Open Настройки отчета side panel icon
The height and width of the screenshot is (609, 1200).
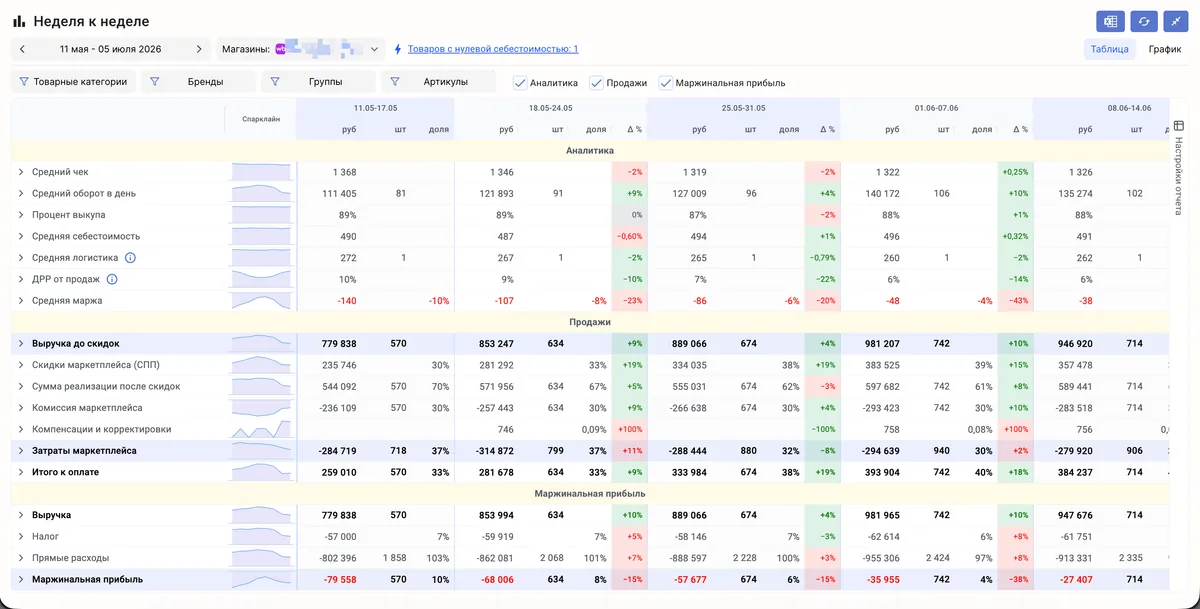coord(1178,126)
